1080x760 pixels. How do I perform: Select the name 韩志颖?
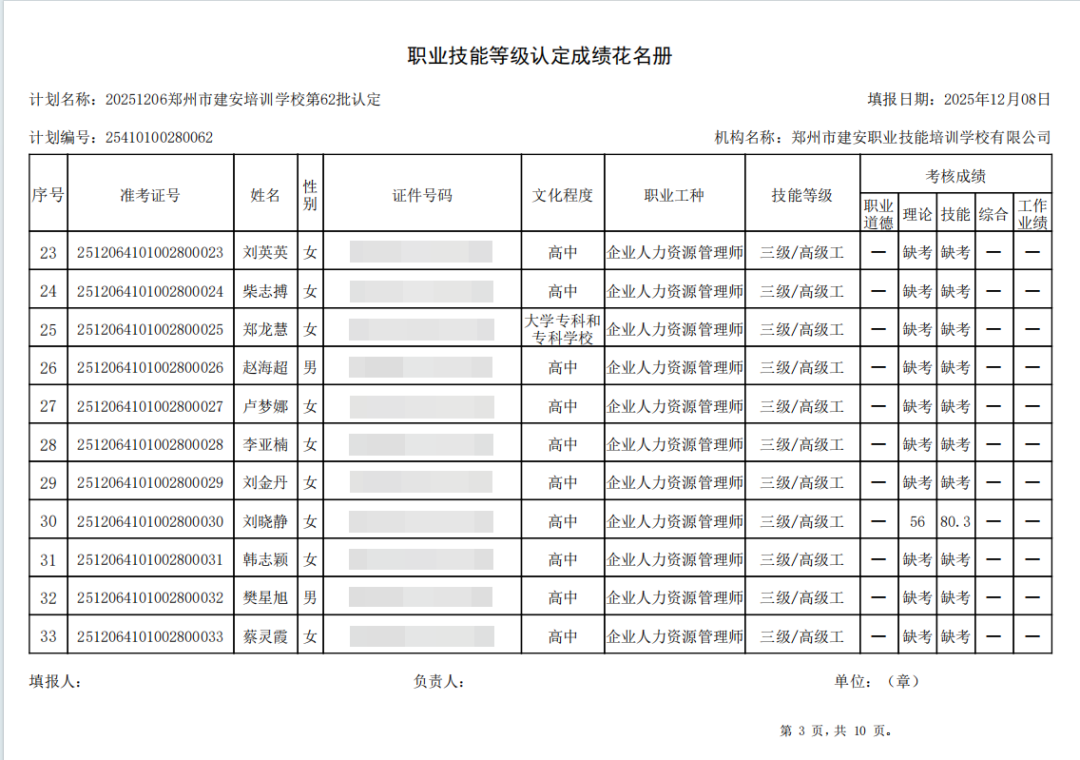click(x=265, y=560)
